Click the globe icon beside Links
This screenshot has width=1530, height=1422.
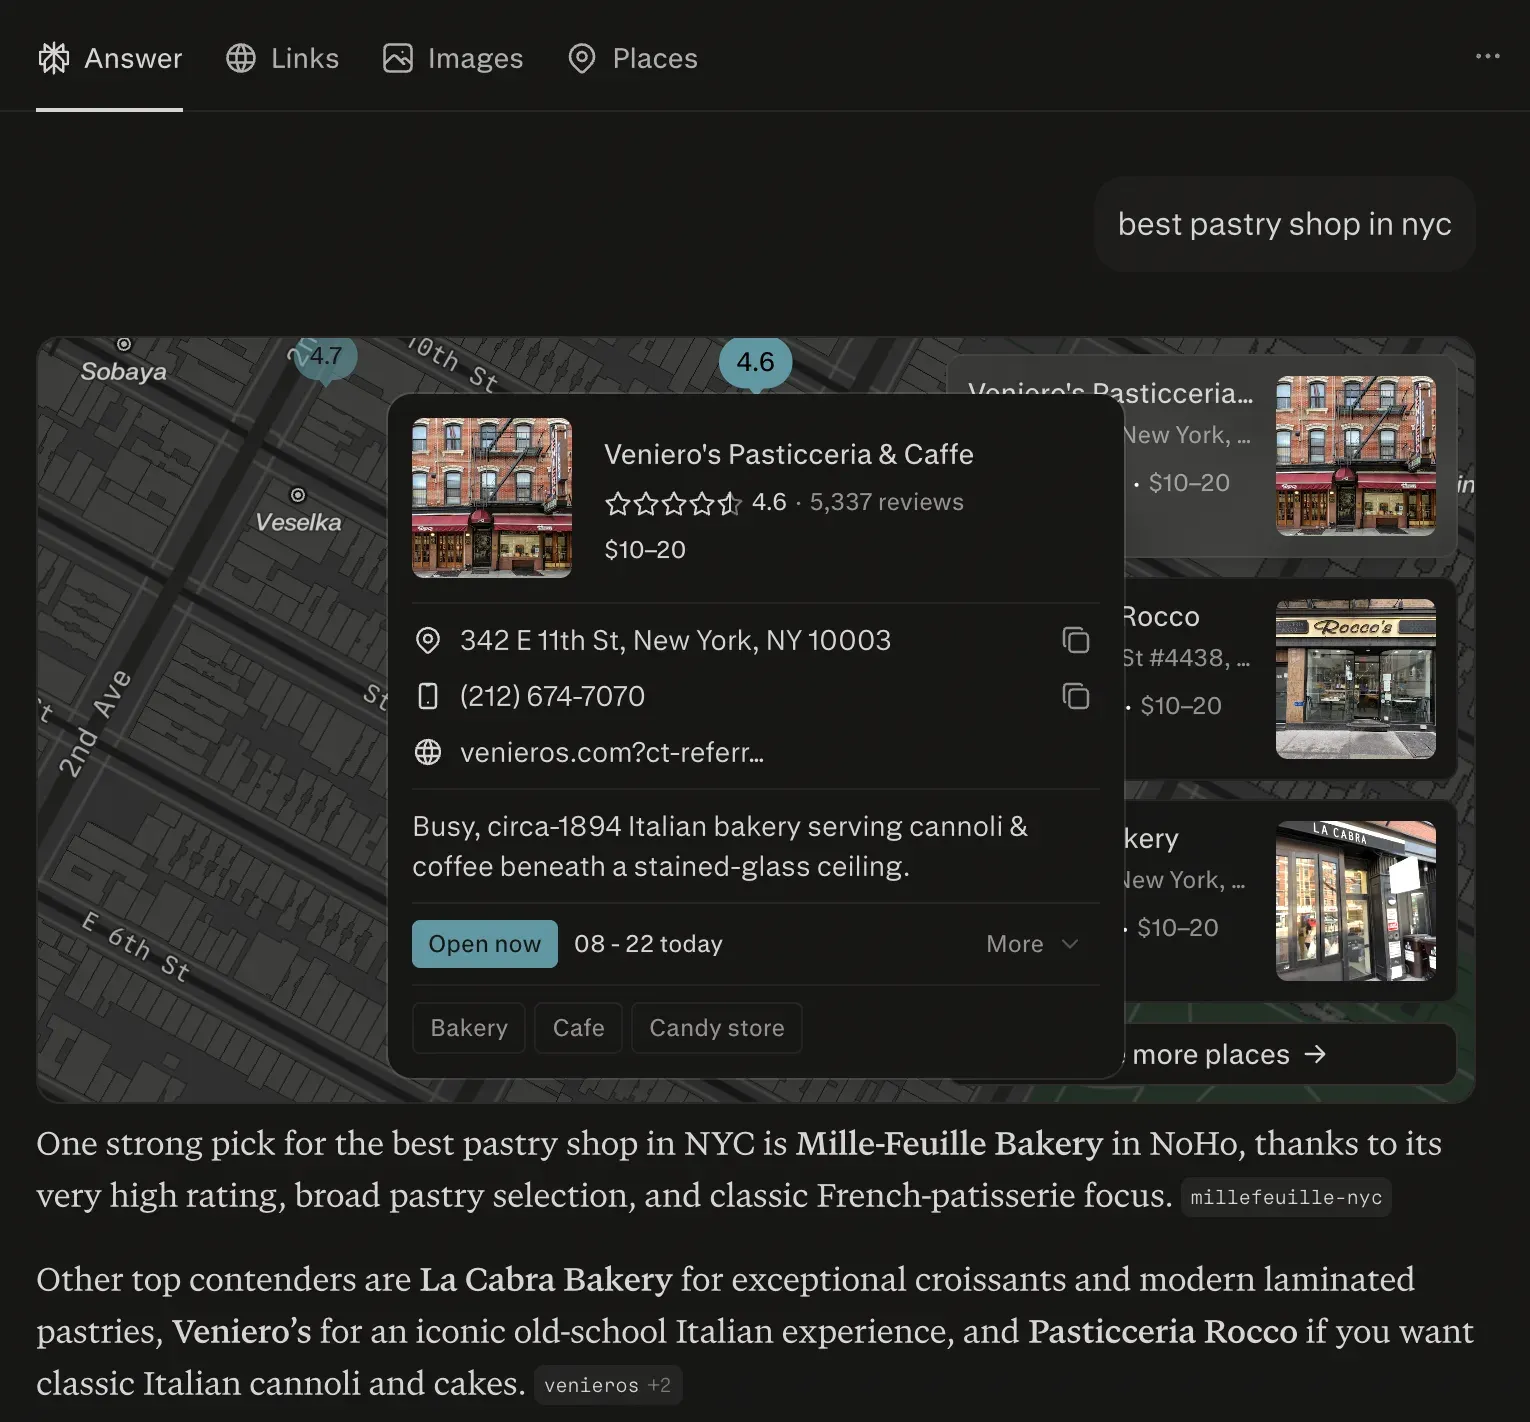click(241, 58)
